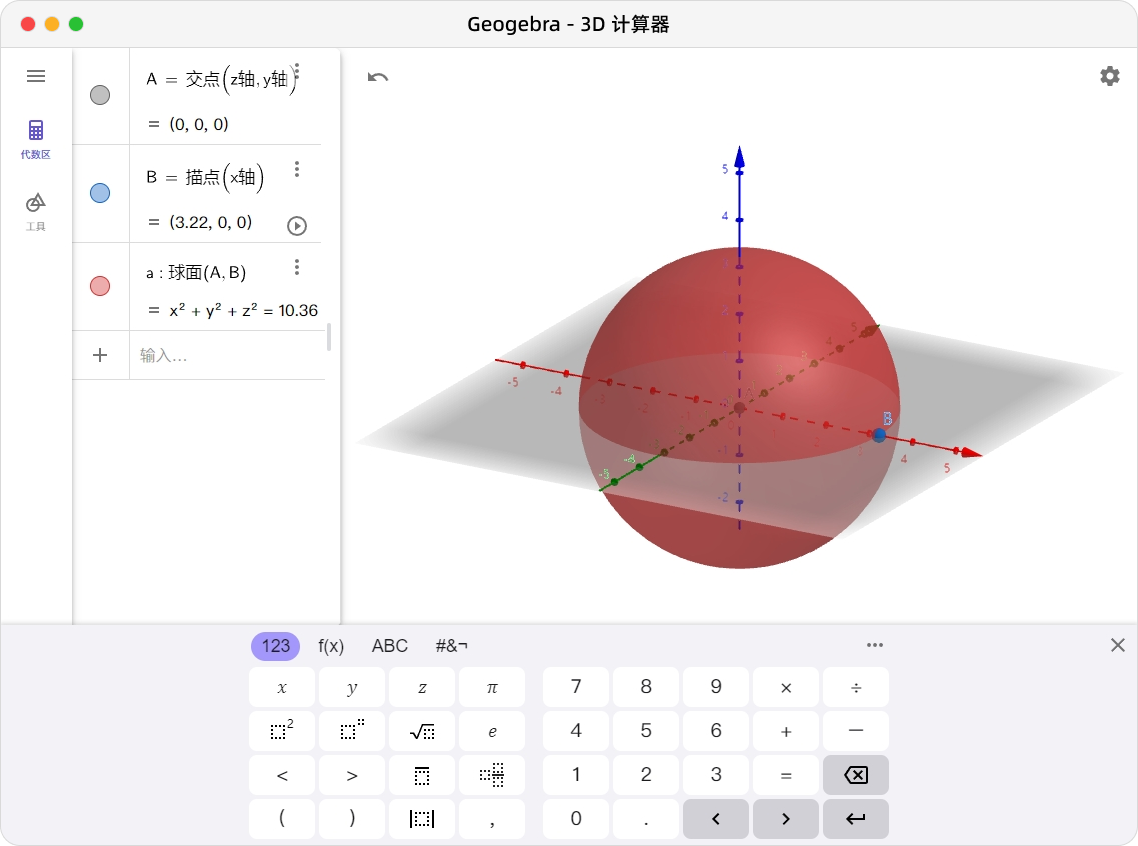Open more options for point B
Image resolution: width=1138 pixels, height=846 pixels.
click(x=296, y=169)
